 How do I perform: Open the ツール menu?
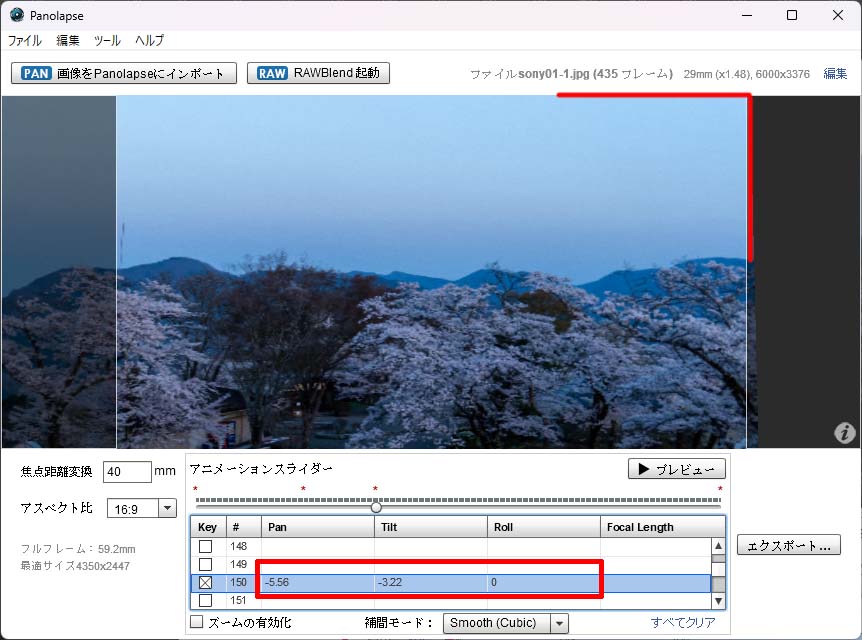coord(107,41)
